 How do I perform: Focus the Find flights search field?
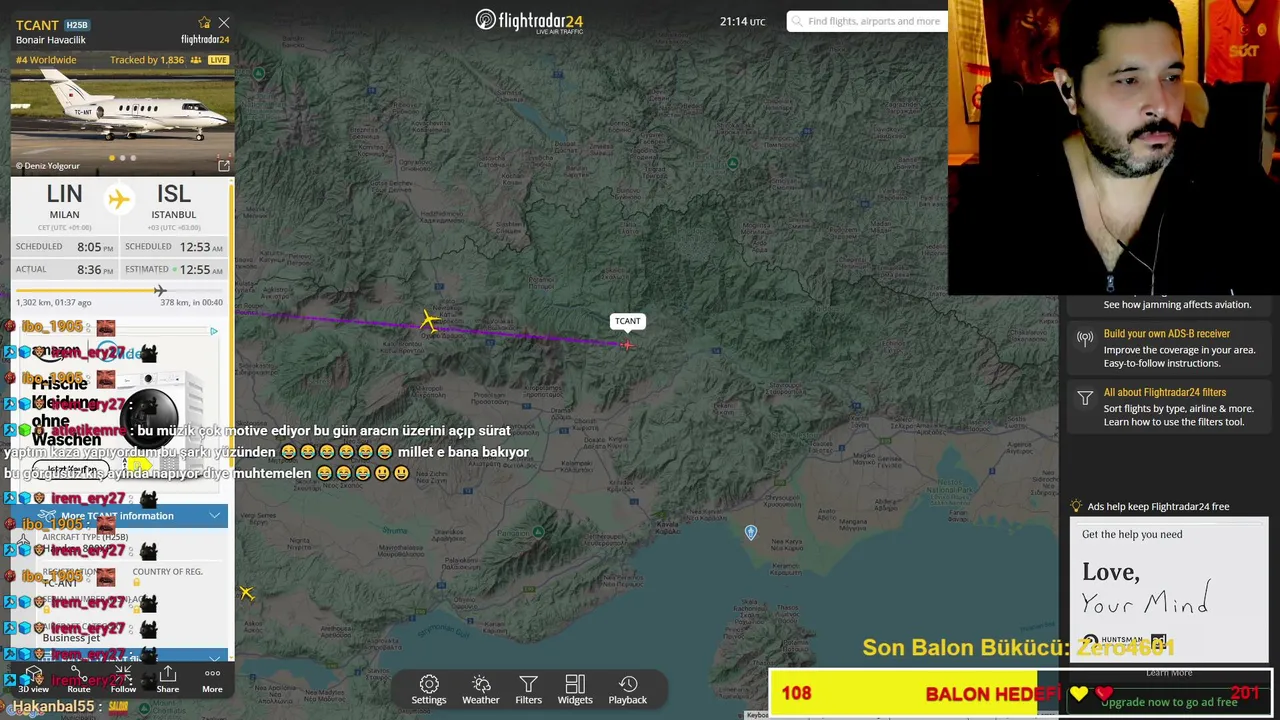(867, 21)
